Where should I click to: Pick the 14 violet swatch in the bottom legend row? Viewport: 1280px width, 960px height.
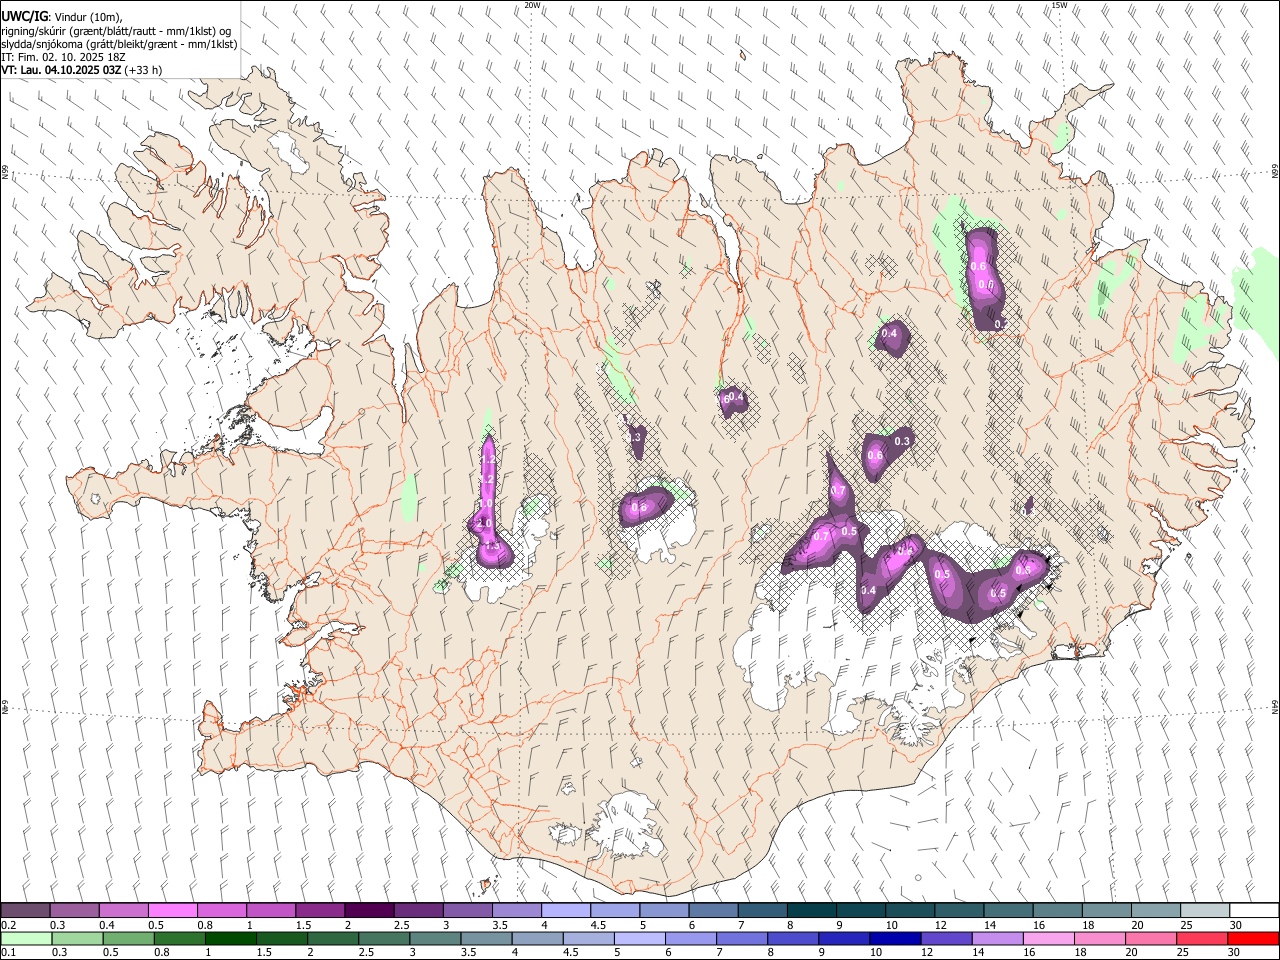point(998,939)
